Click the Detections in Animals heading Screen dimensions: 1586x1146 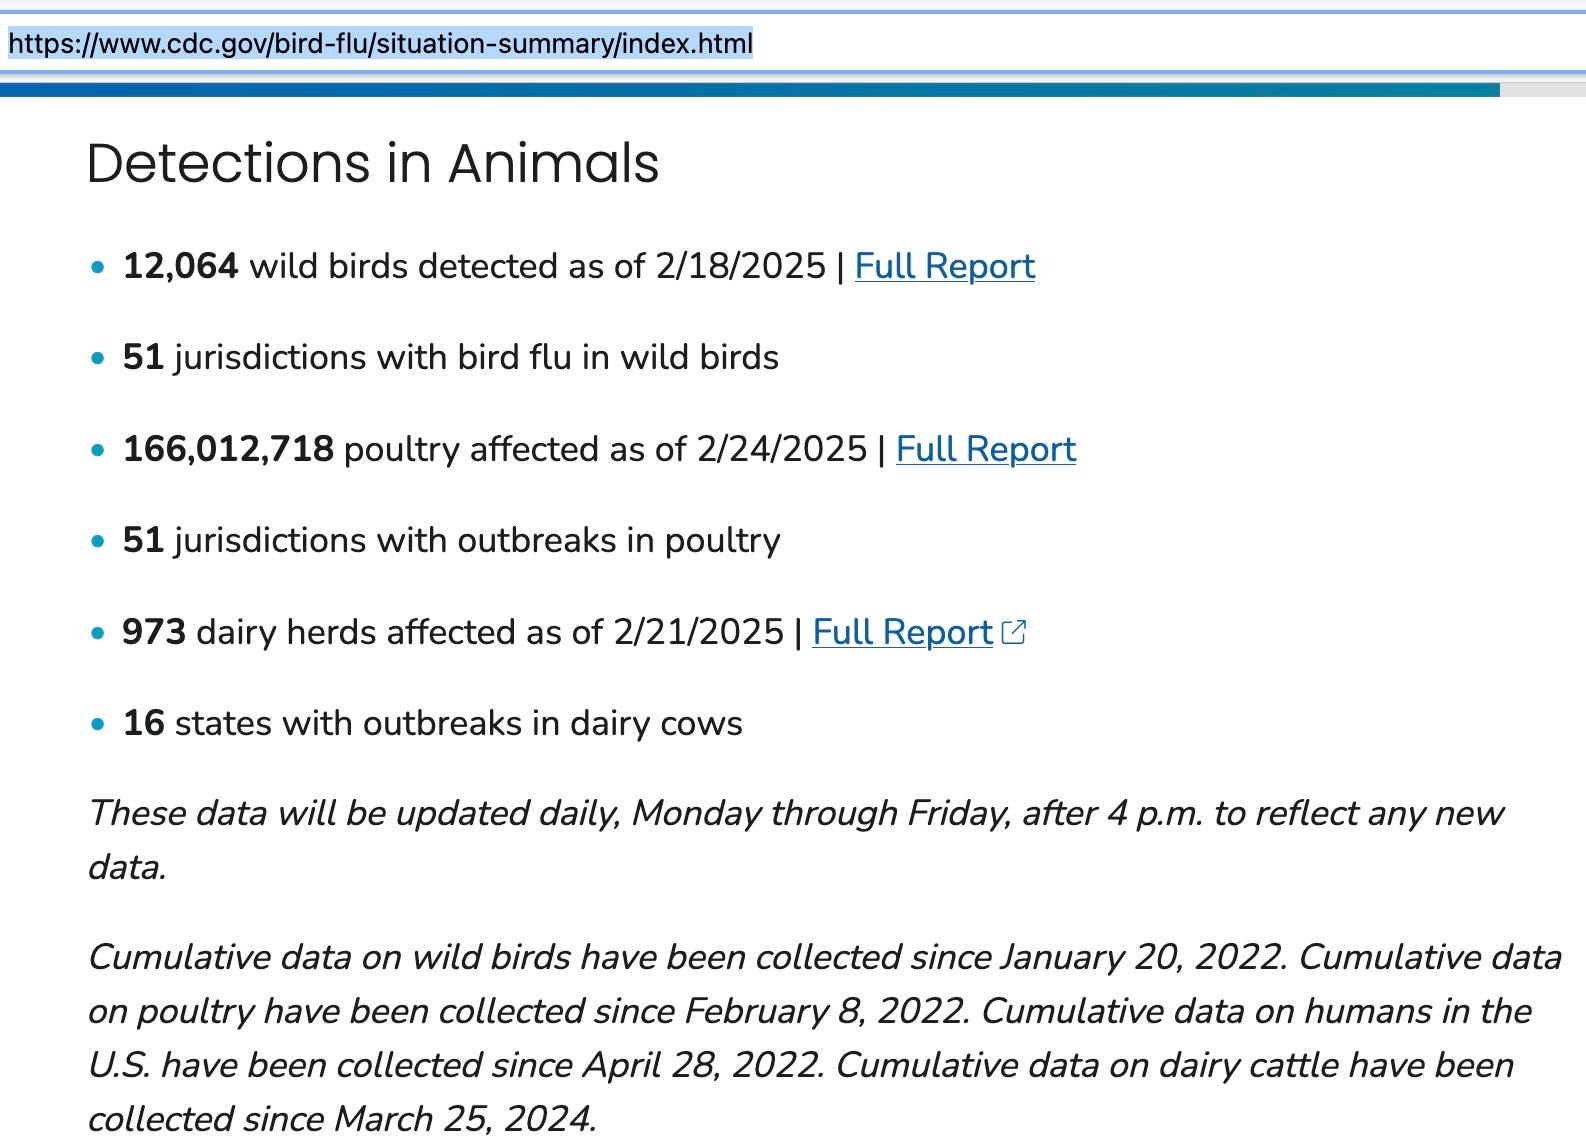click(373, 163)
